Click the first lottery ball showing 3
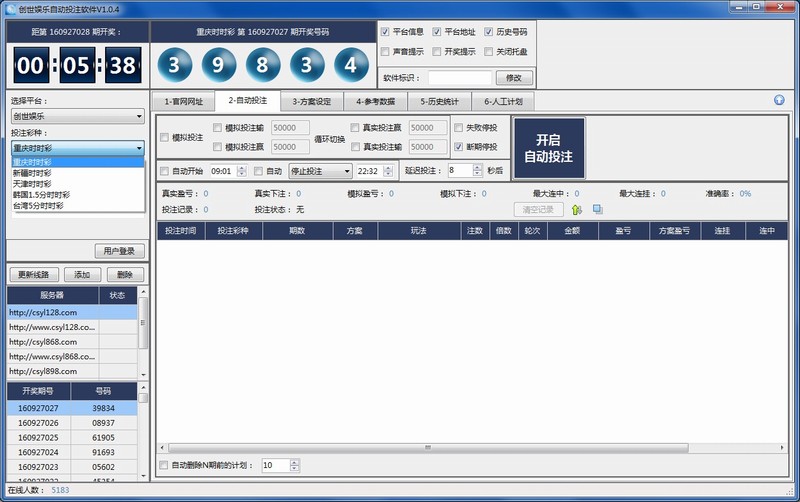Viewport: 800px width, 502px height. coord(175,67)
